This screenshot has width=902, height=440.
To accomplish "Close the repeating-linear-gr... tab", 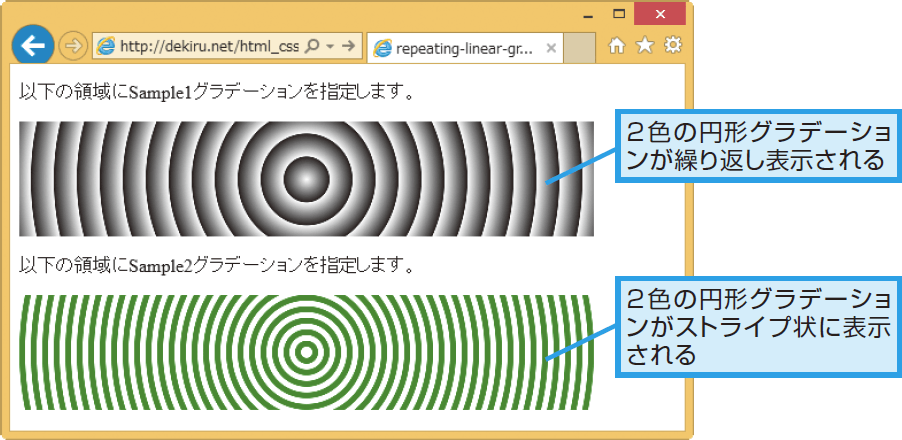I will (551, 47).
